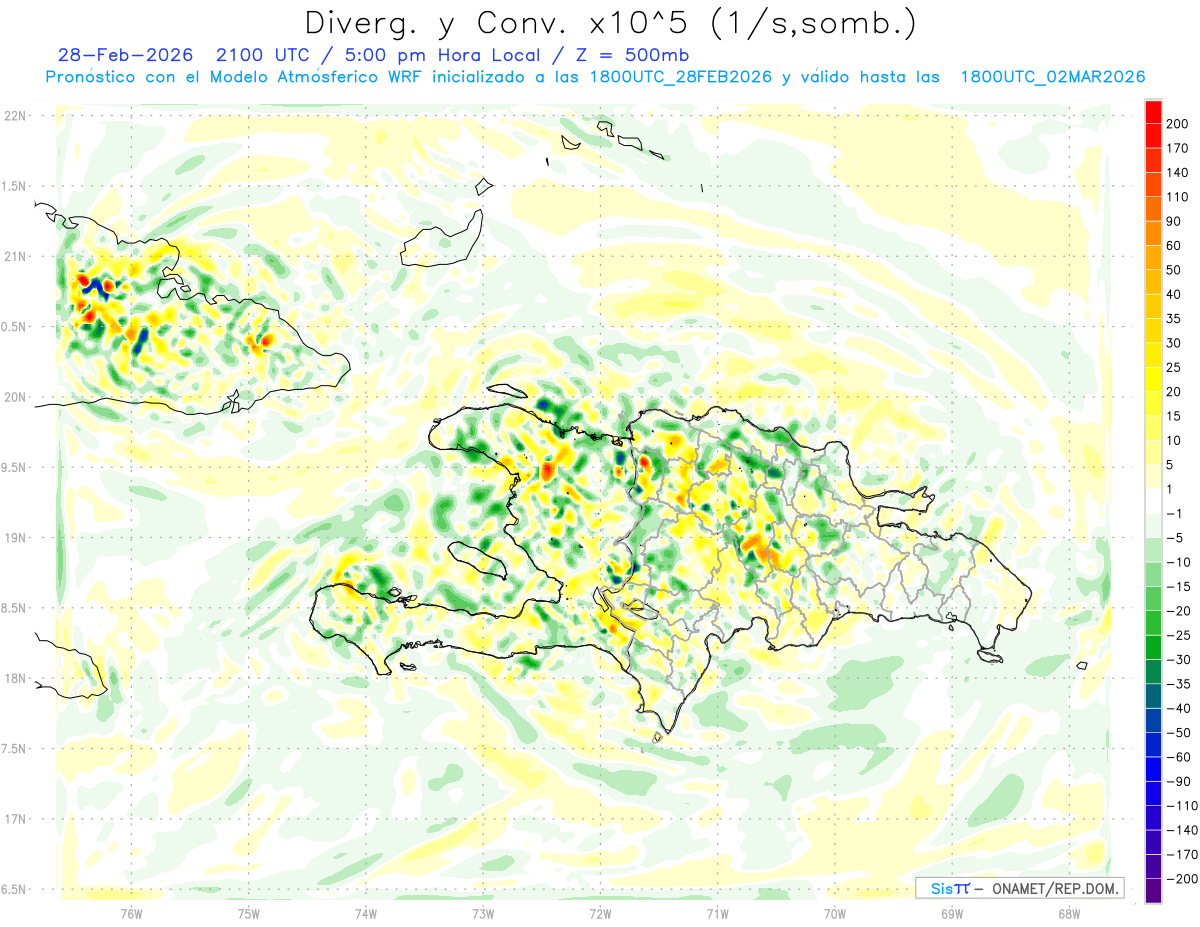The width and height of the screenshot is (1200, 927).
Task: Click the '6.5N' latitude tick label
Action: coord(14,889)
